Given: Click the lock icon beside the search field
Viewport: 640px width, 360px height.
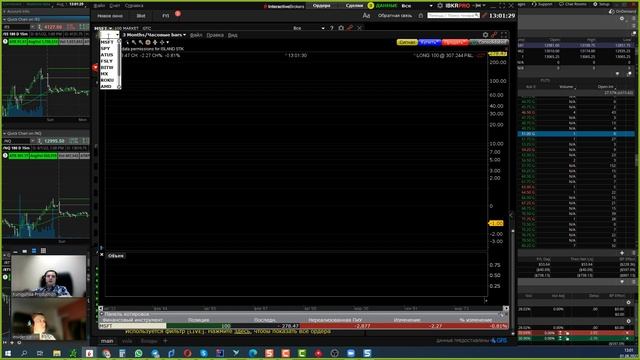Looking at the screenshot, I should click(421, 16).
